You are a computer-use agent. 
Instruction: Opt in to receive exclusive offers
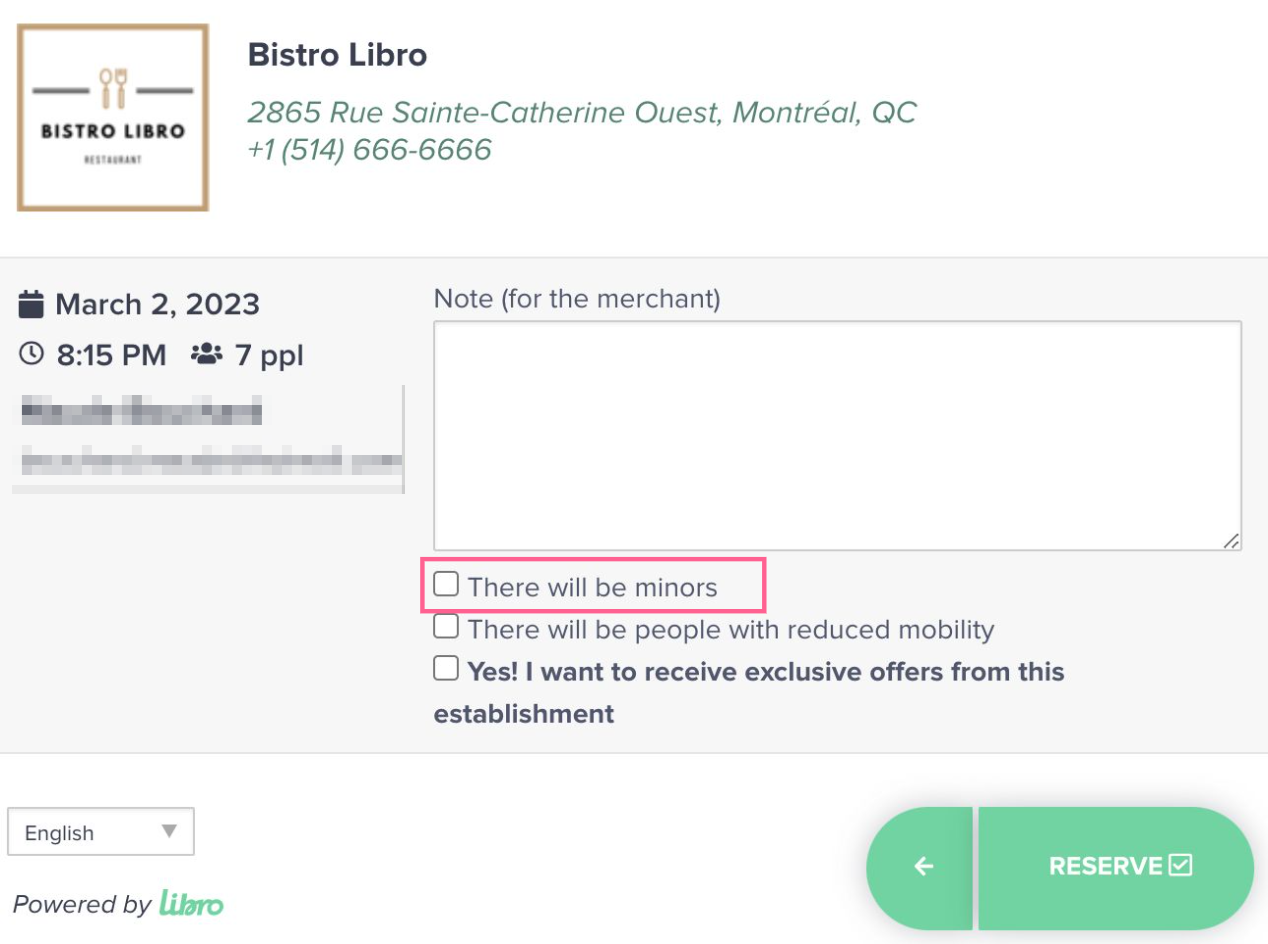point(446,669)
